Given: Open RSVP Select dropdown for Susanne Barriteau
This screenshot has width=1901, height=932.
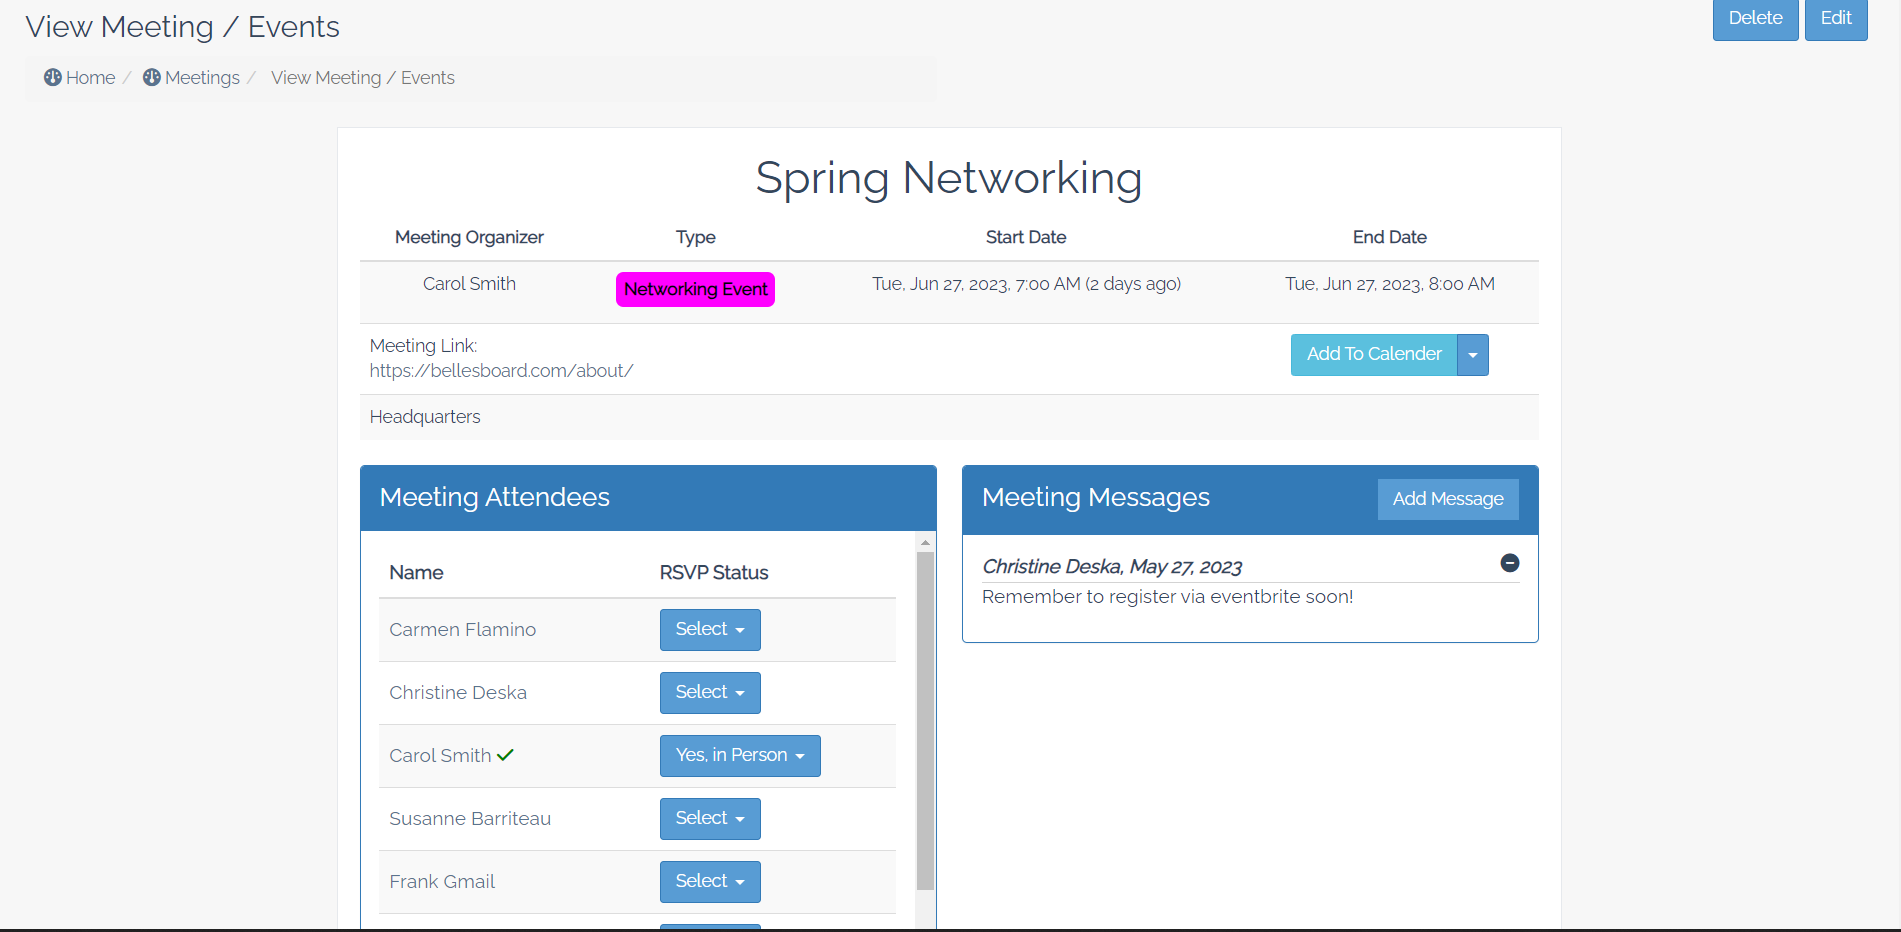Looking at the screenshot, I should [710, 819].
